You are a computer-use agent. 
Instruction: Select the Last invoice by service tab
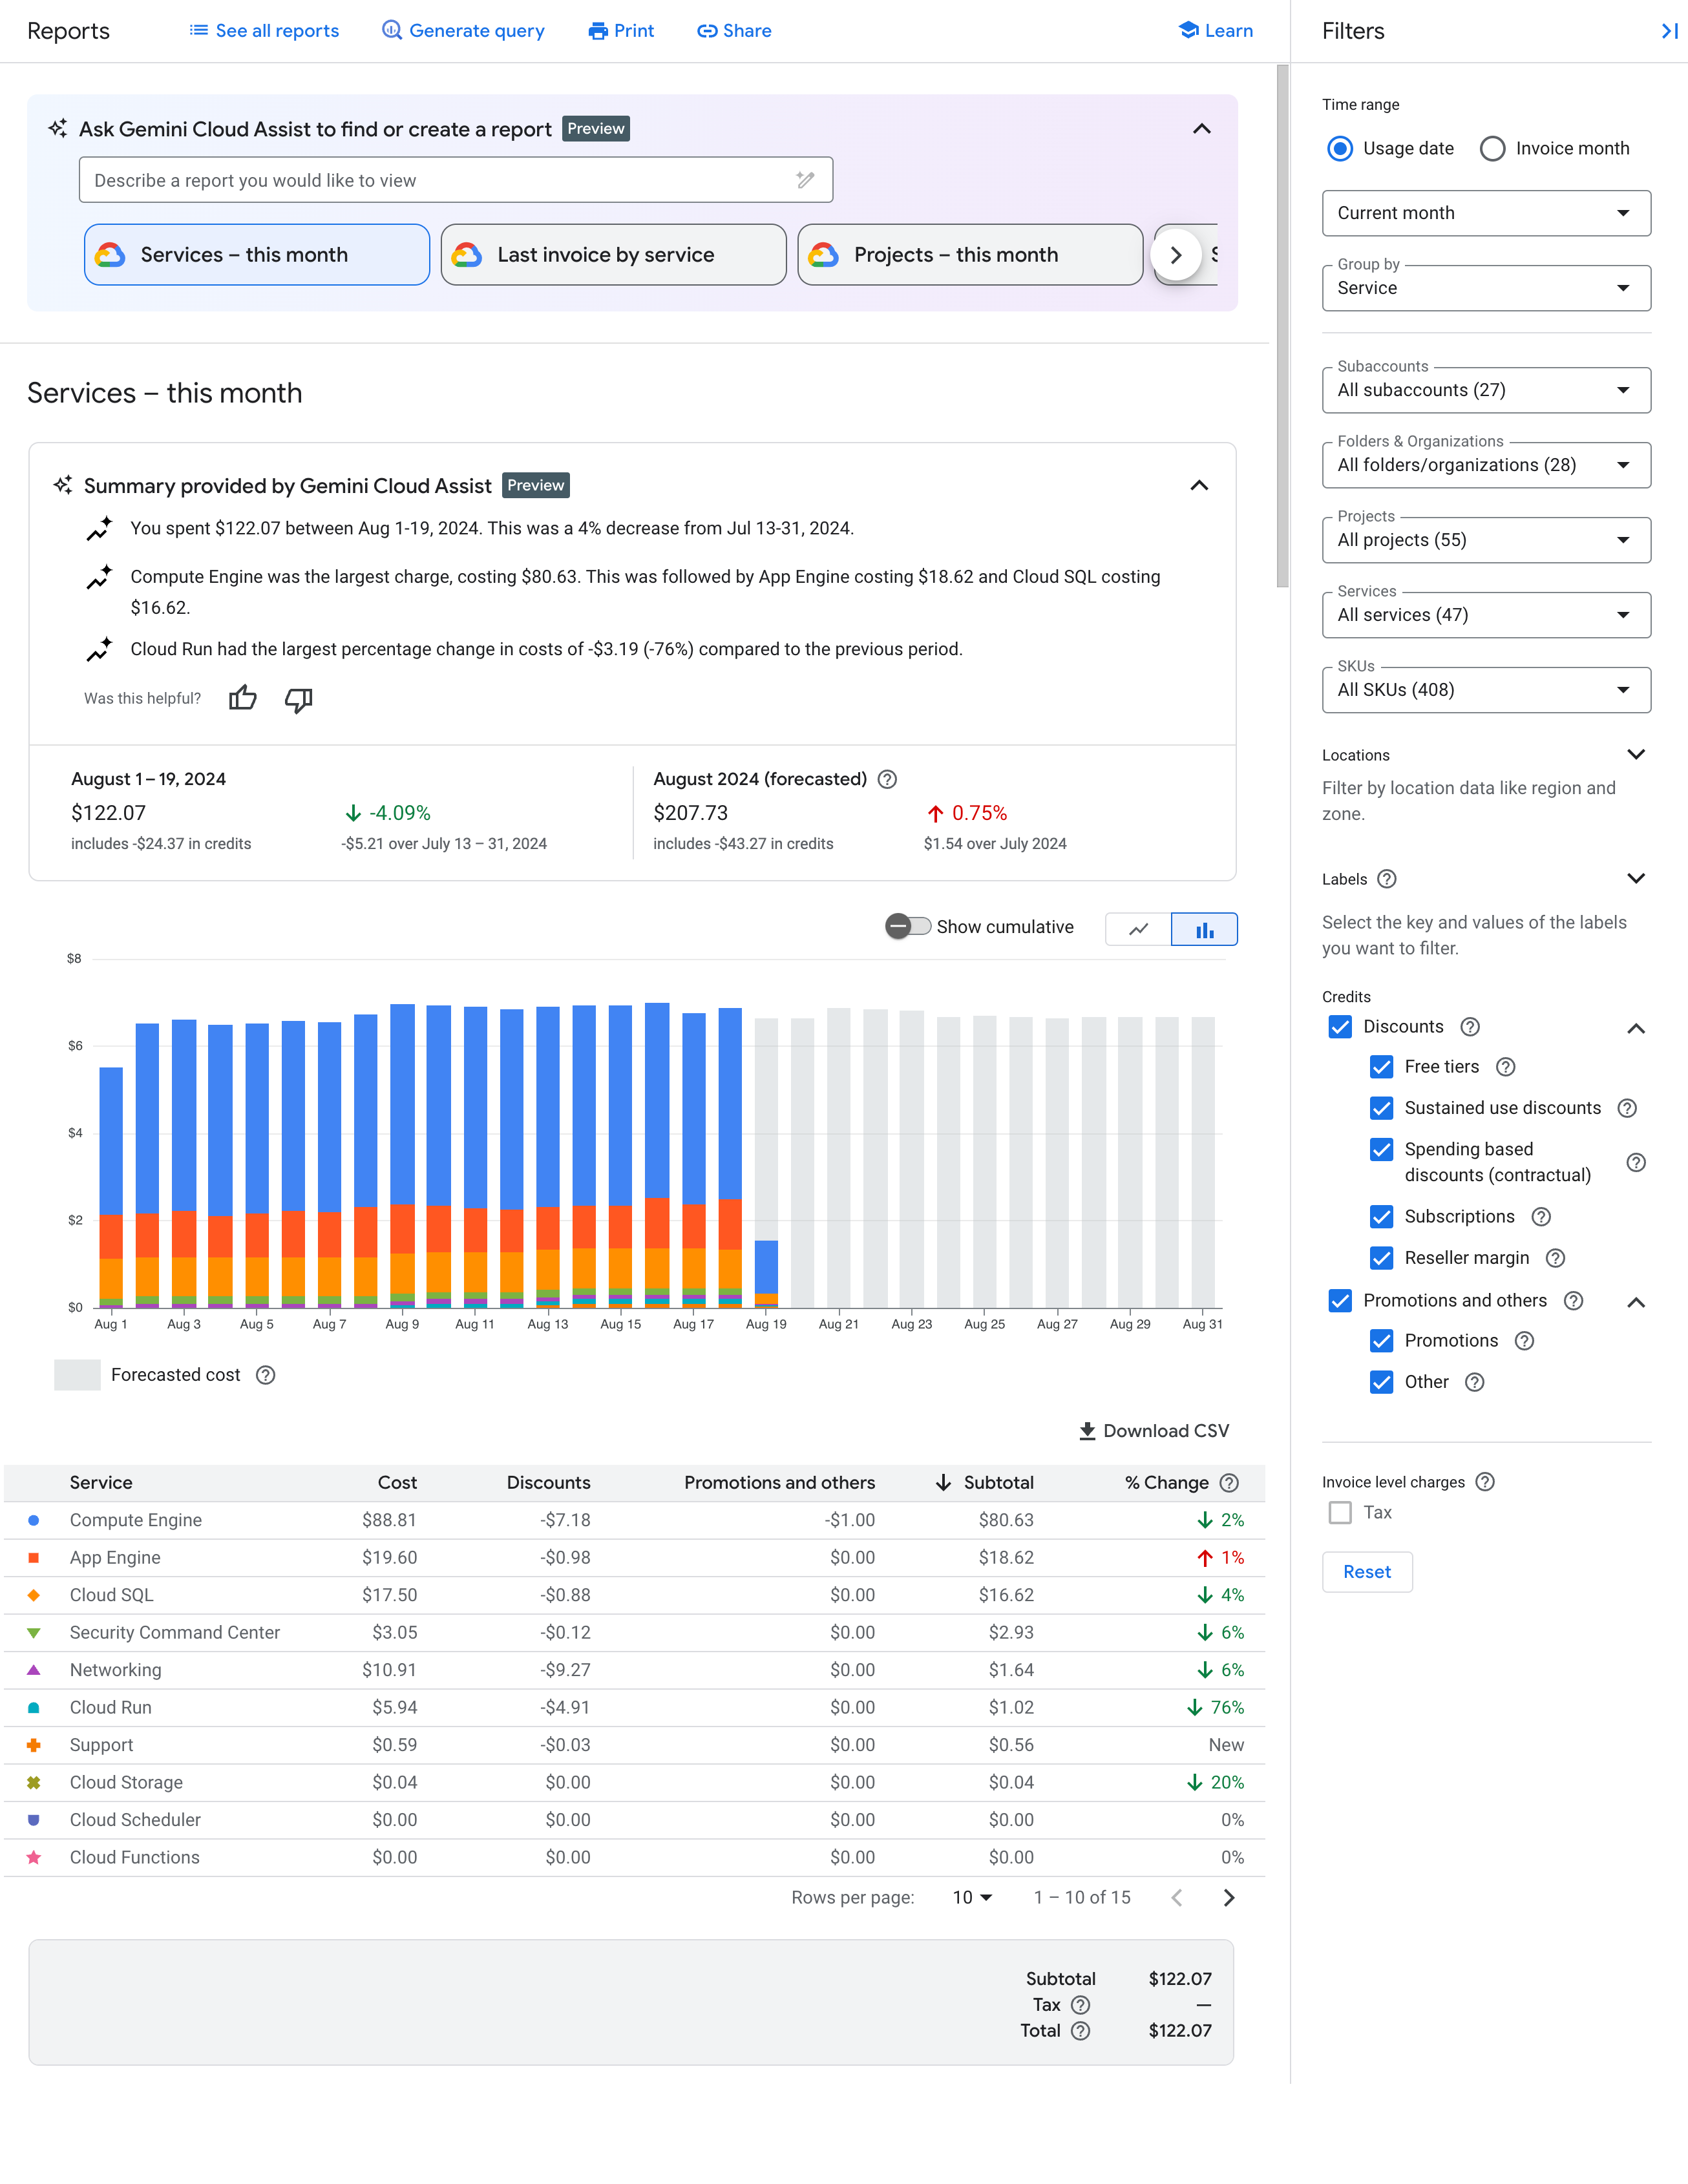[x=610, y=252]
